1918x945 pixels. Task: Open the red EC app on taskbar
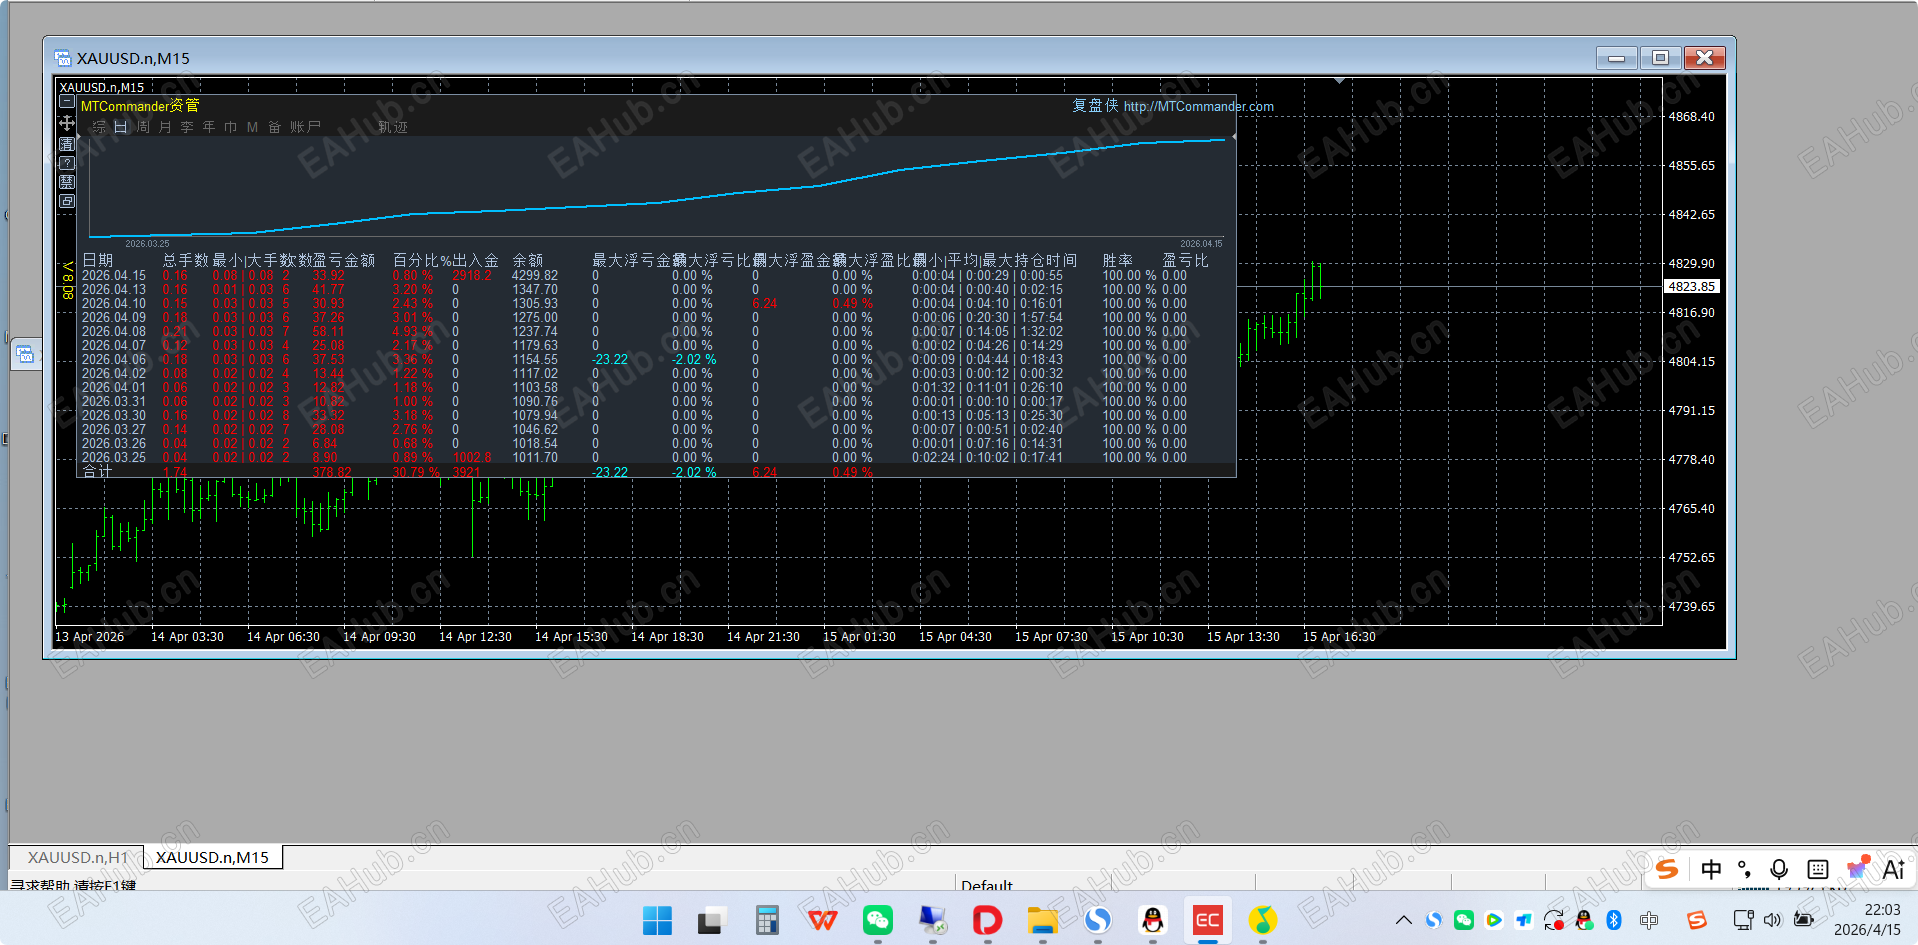pos(1208,920)
